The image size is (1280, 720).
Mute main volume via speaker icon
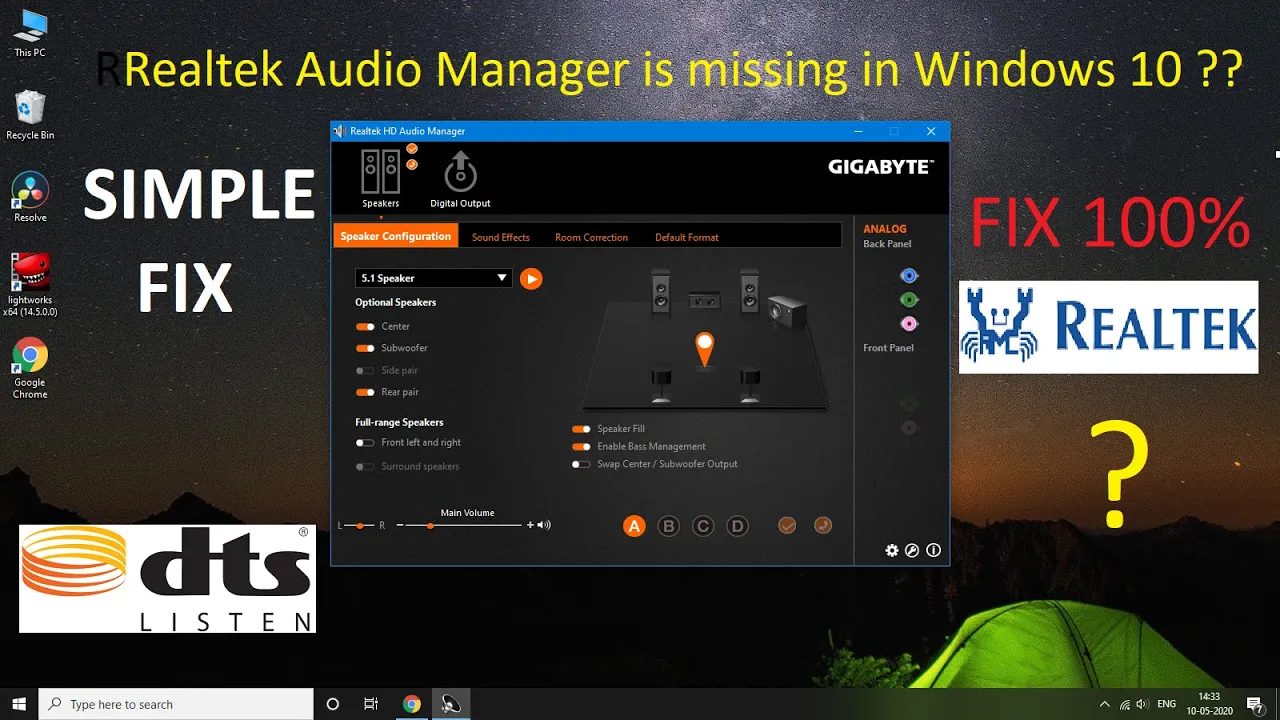pos(544,525)
